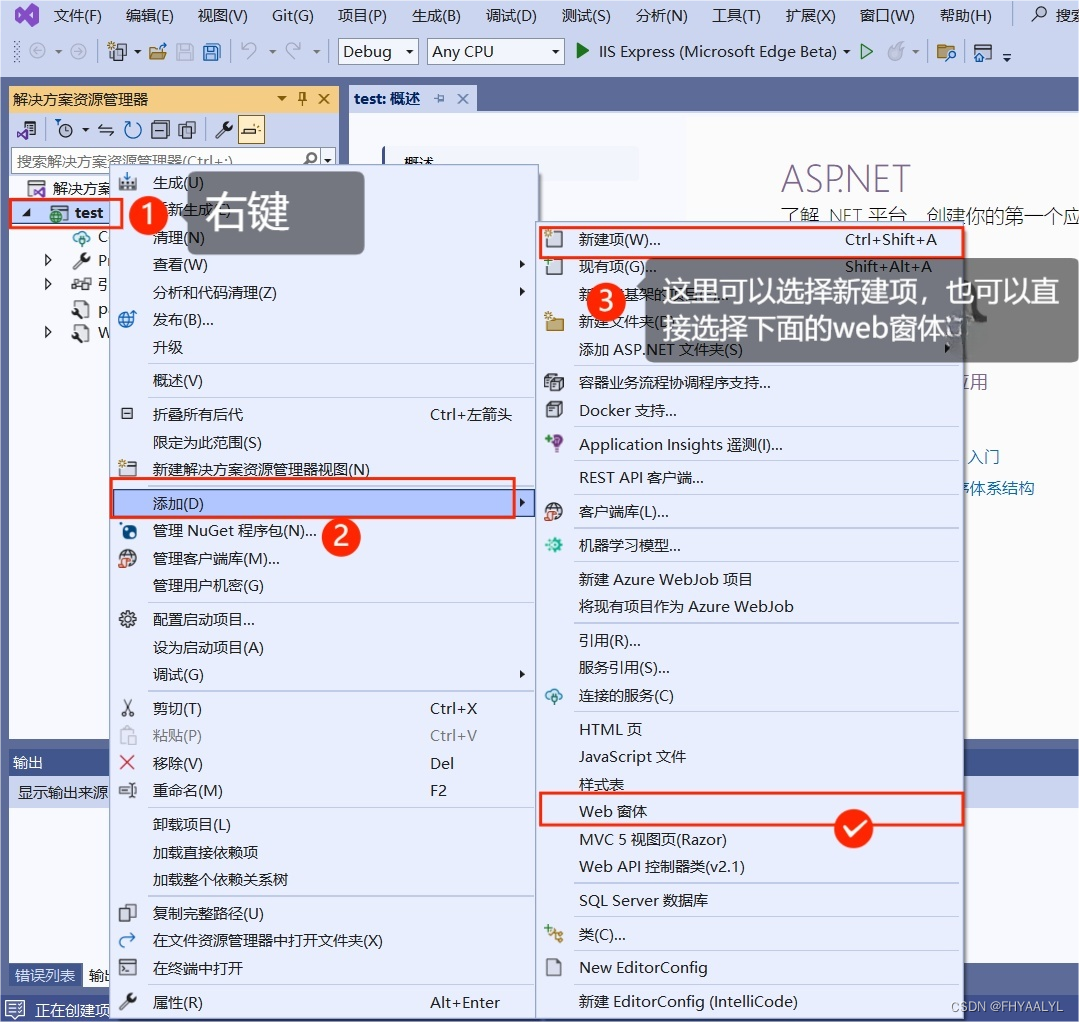
Task: Select SQL Server 数据库 in the submenu
Action: [x=750, y=900]
